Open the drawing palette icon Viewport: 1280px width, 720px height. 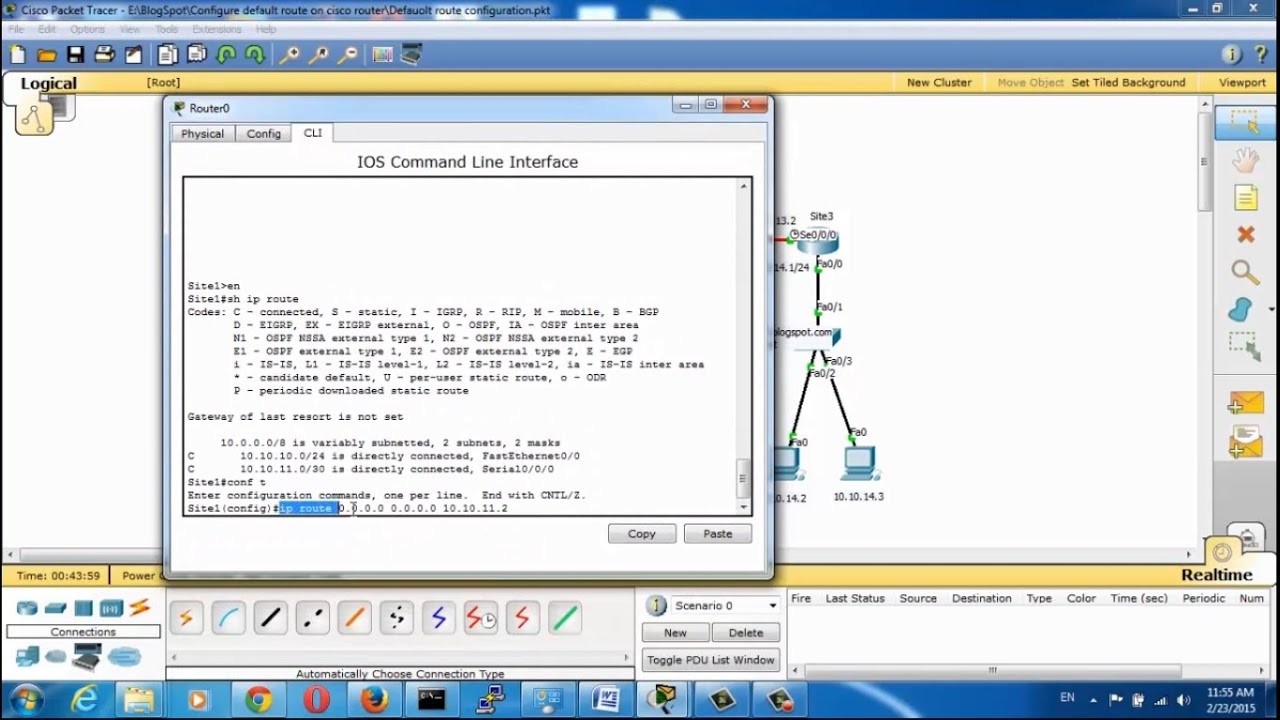tap(382, 55)
